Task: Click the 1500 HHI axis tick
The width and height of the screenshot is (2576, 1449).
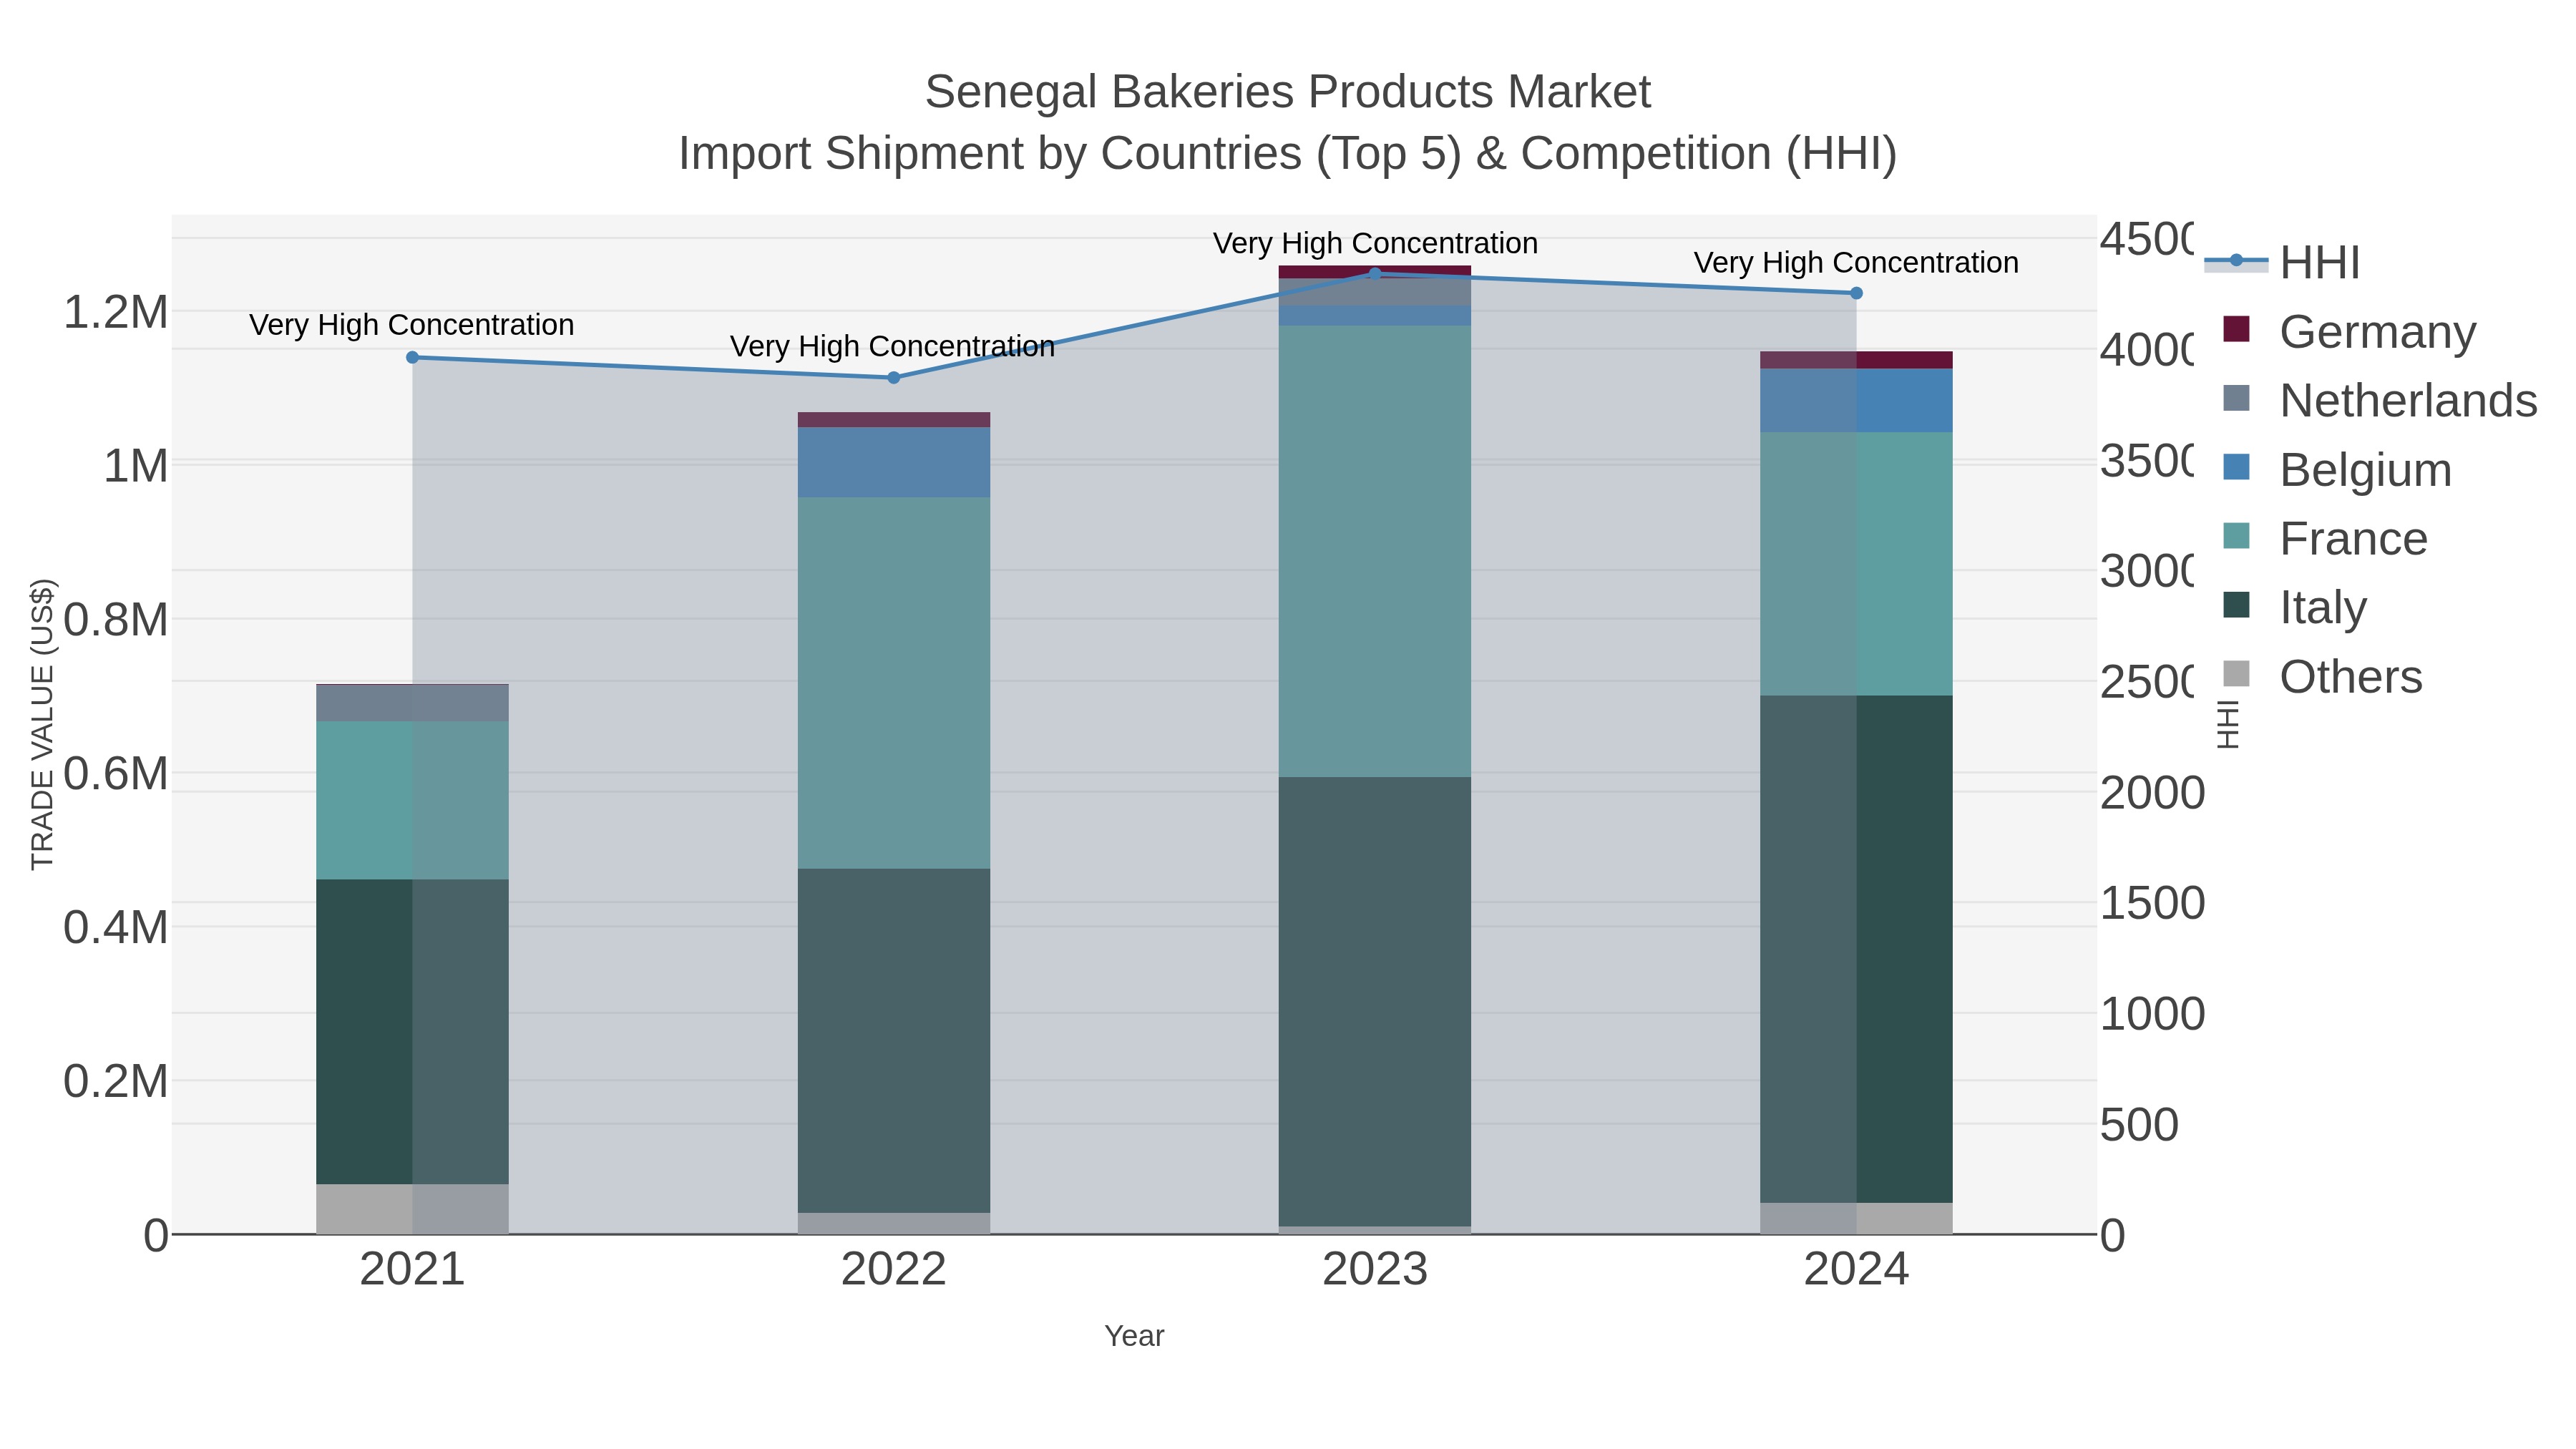Action: [x=2152, y=903]
